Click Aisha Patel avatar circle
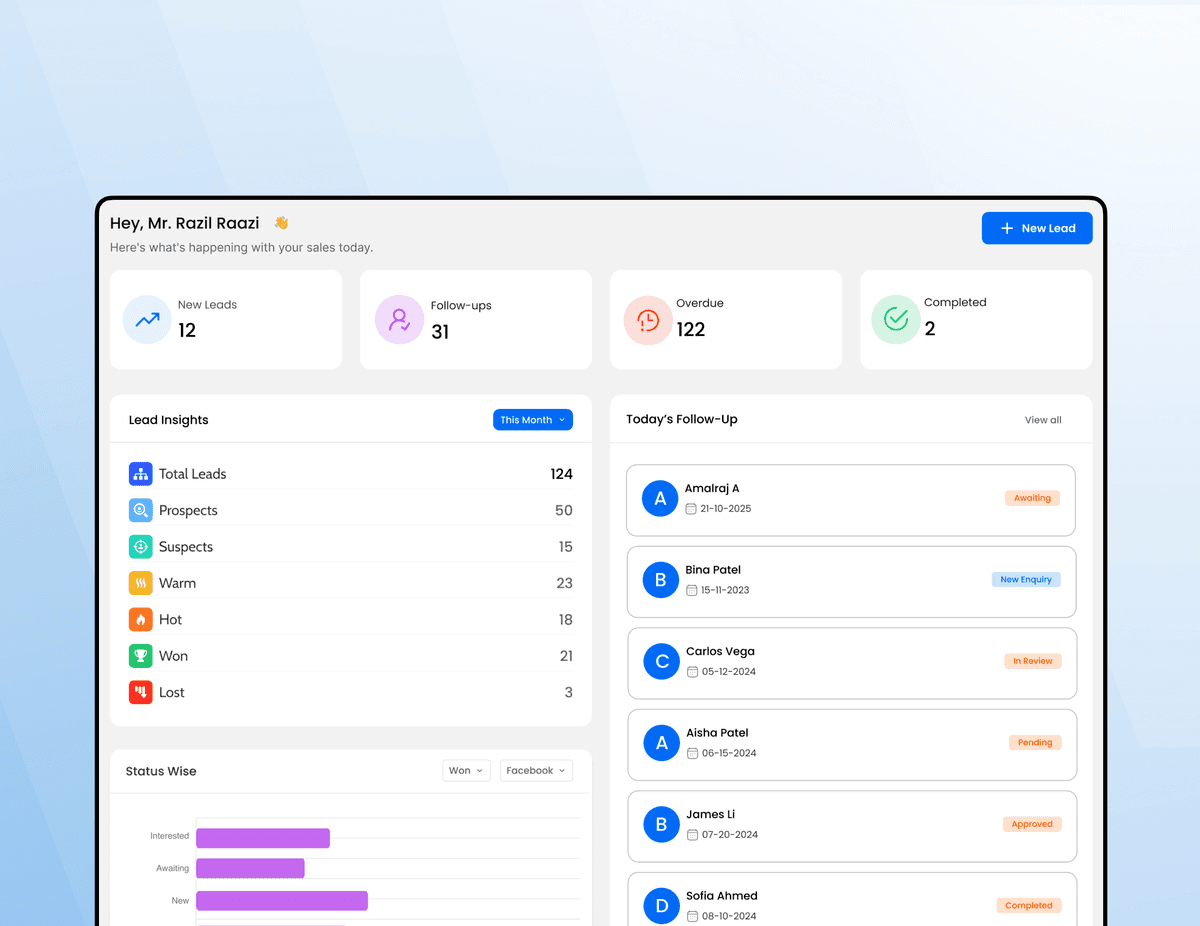 point(661,743)
